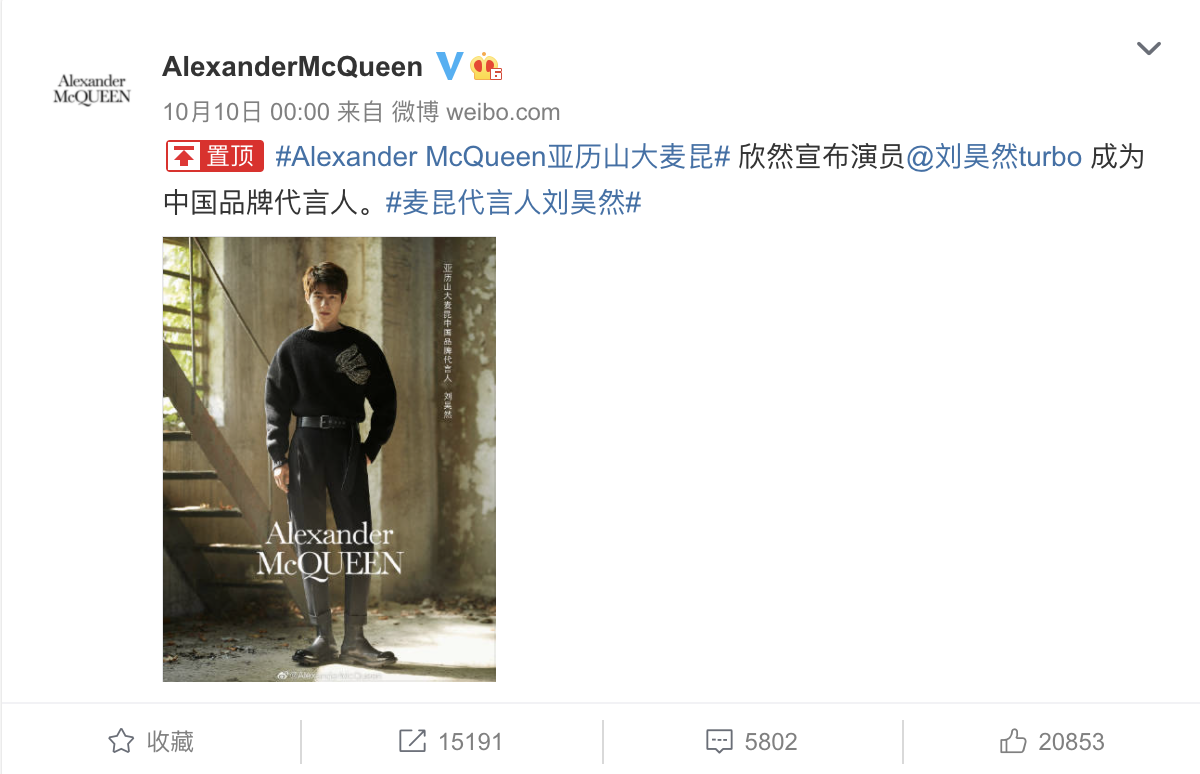The width and height of the screenshot is (1200, 774).
Task: Click the thumbs-up like icon
Action: (1013, 741)
